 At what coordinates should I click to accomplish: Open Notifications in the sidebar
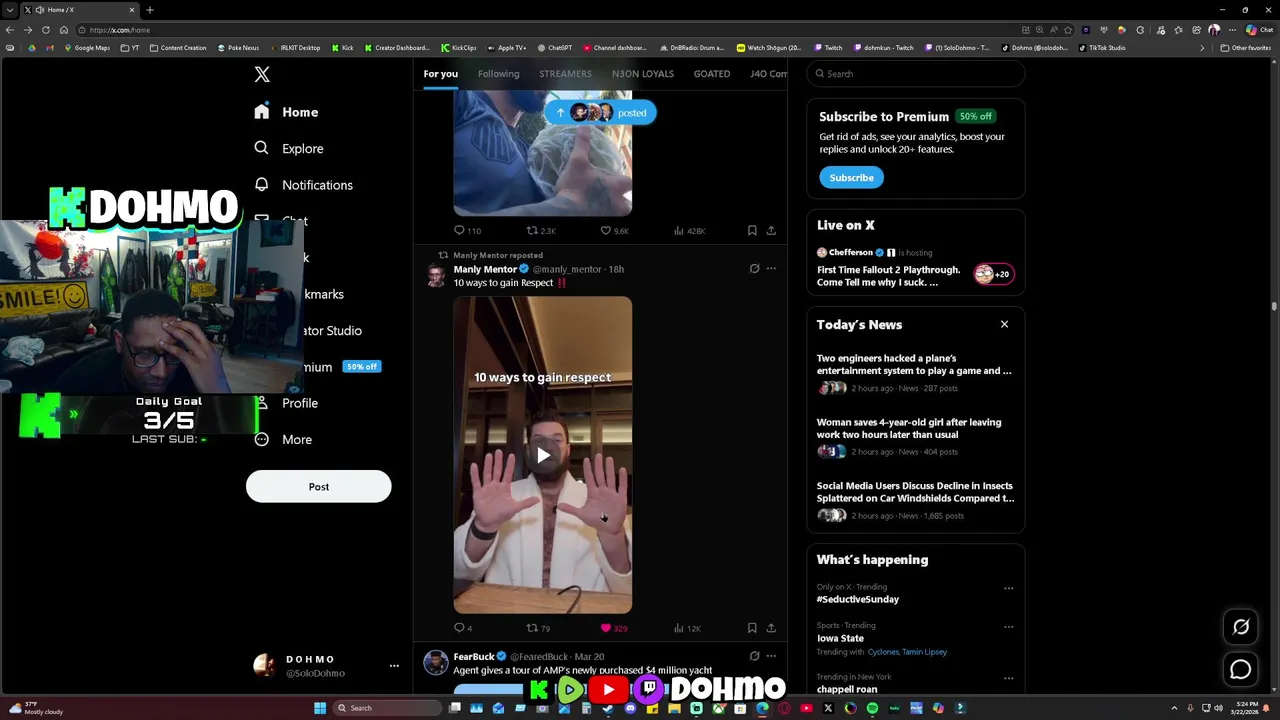[303, 185]
